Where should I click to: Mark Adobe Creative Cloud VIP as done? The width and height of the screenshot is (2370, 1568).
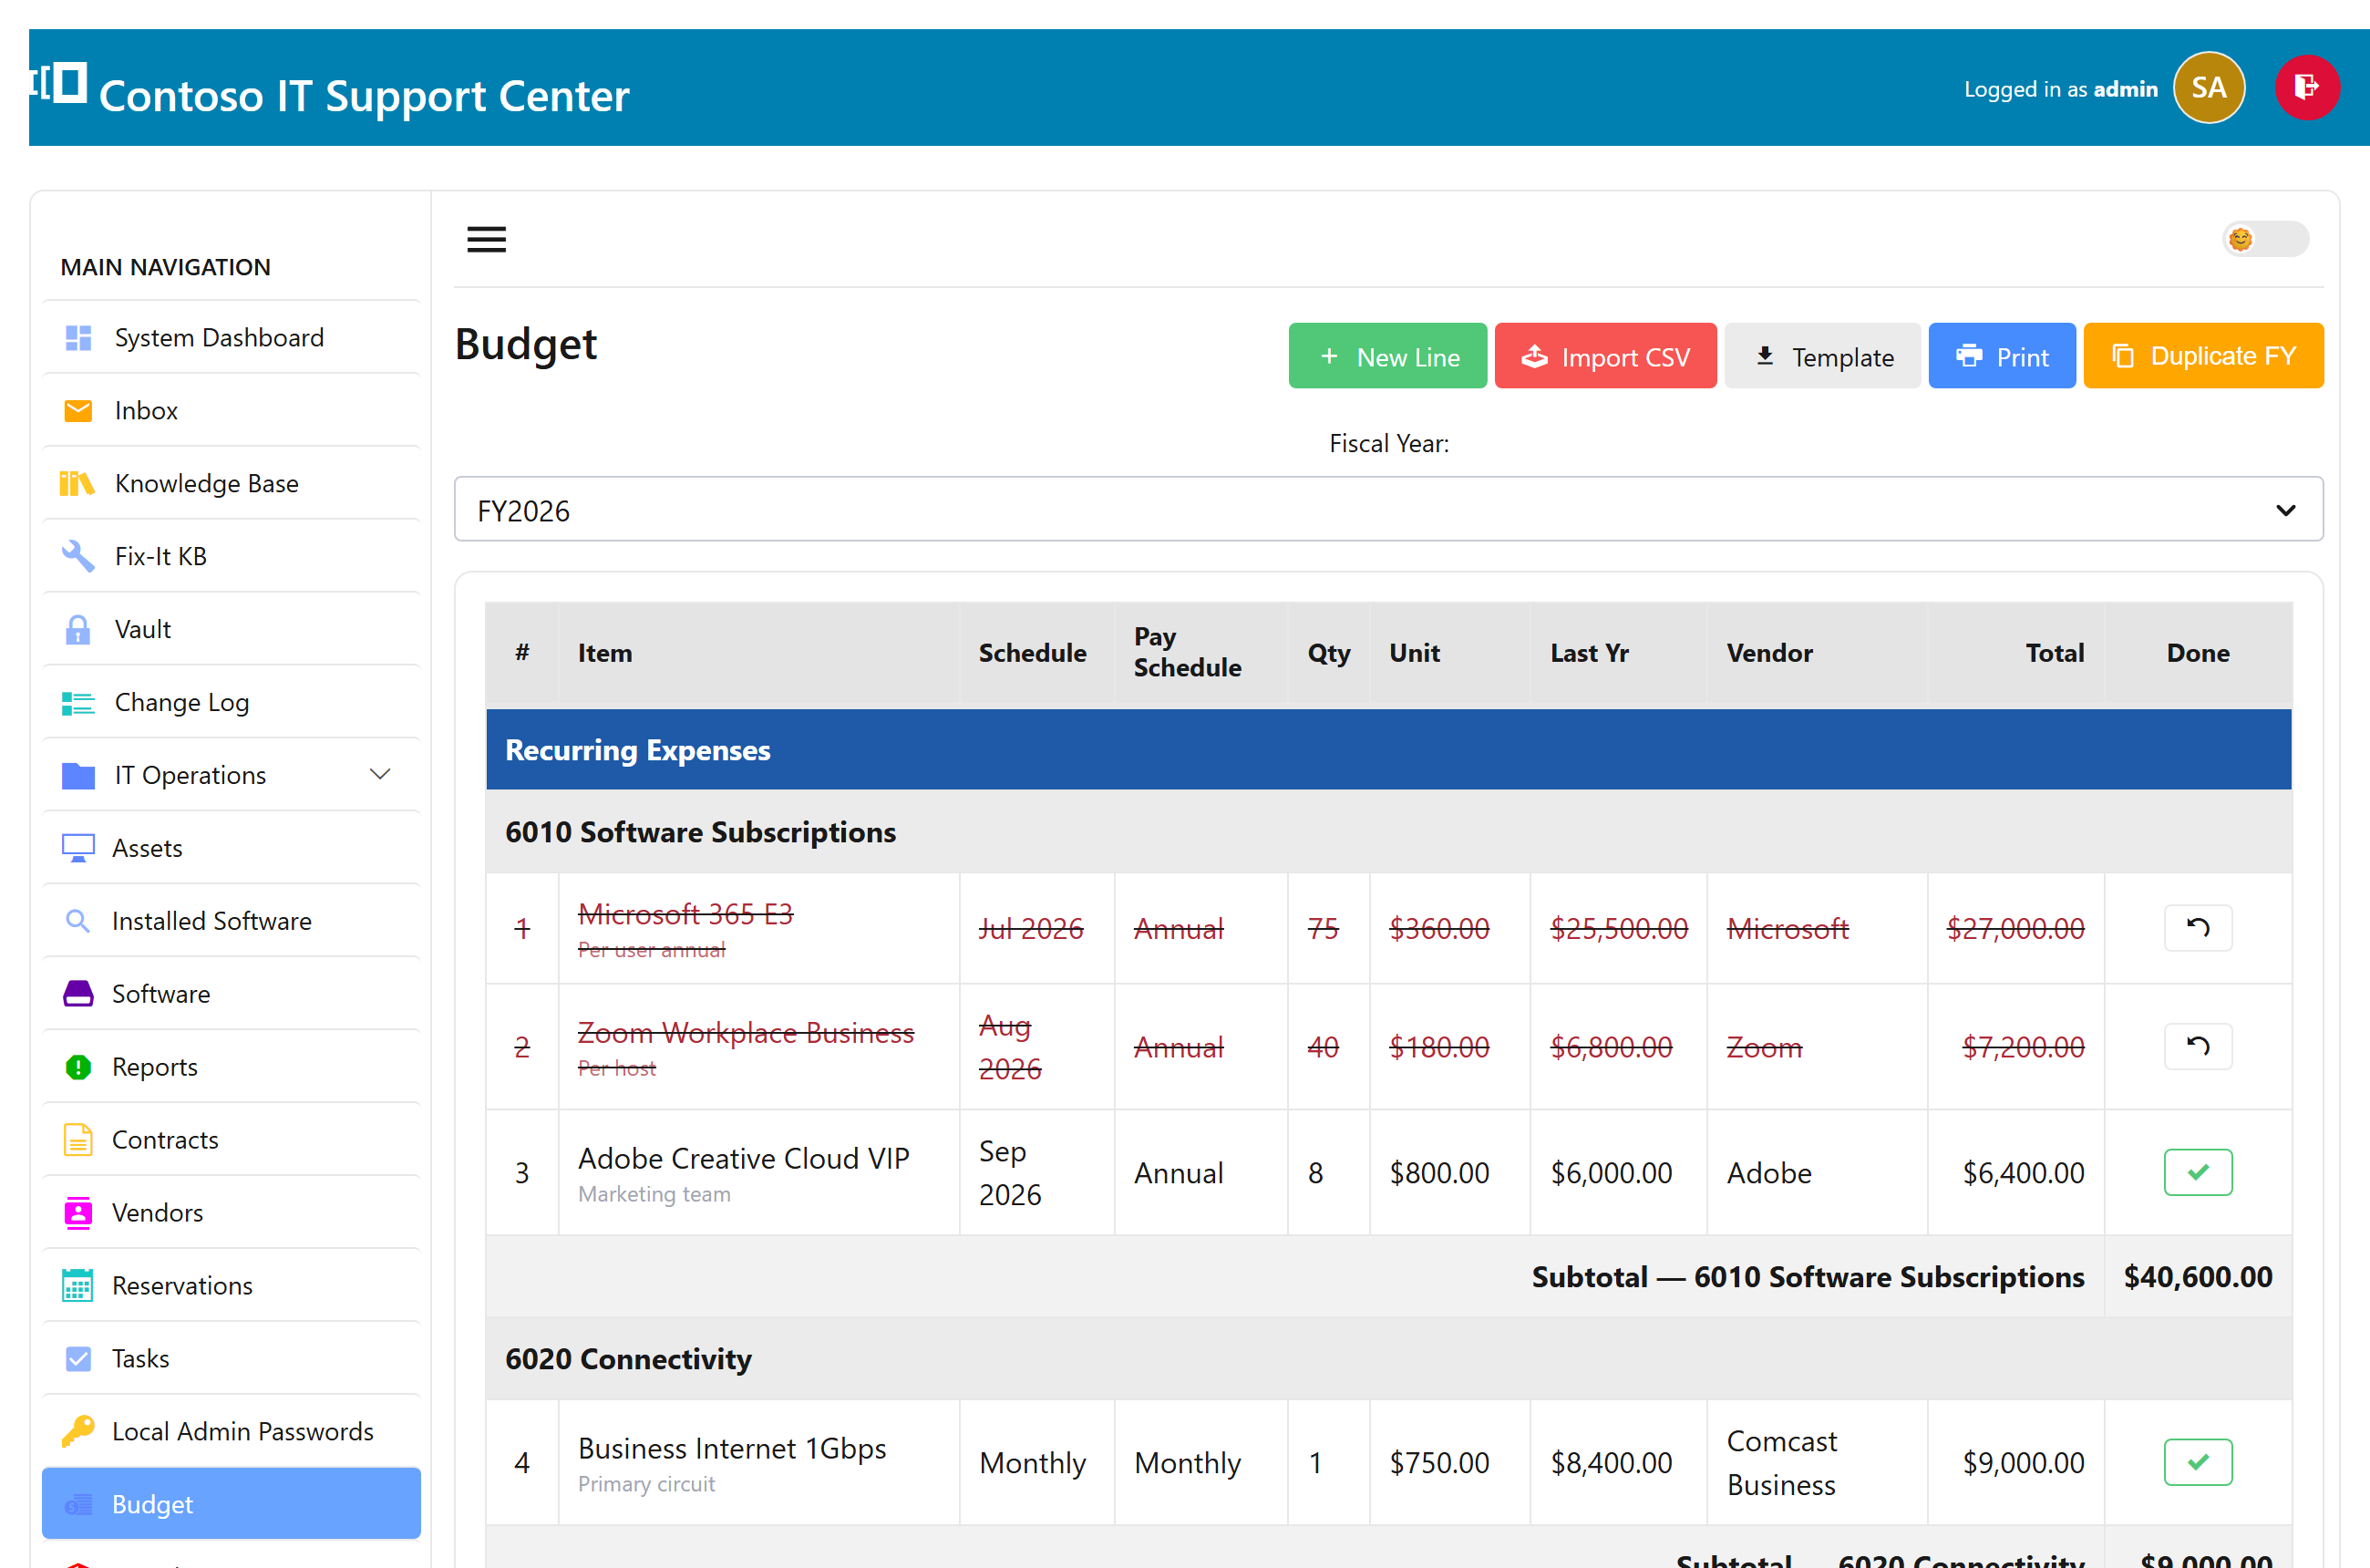2198,1173
